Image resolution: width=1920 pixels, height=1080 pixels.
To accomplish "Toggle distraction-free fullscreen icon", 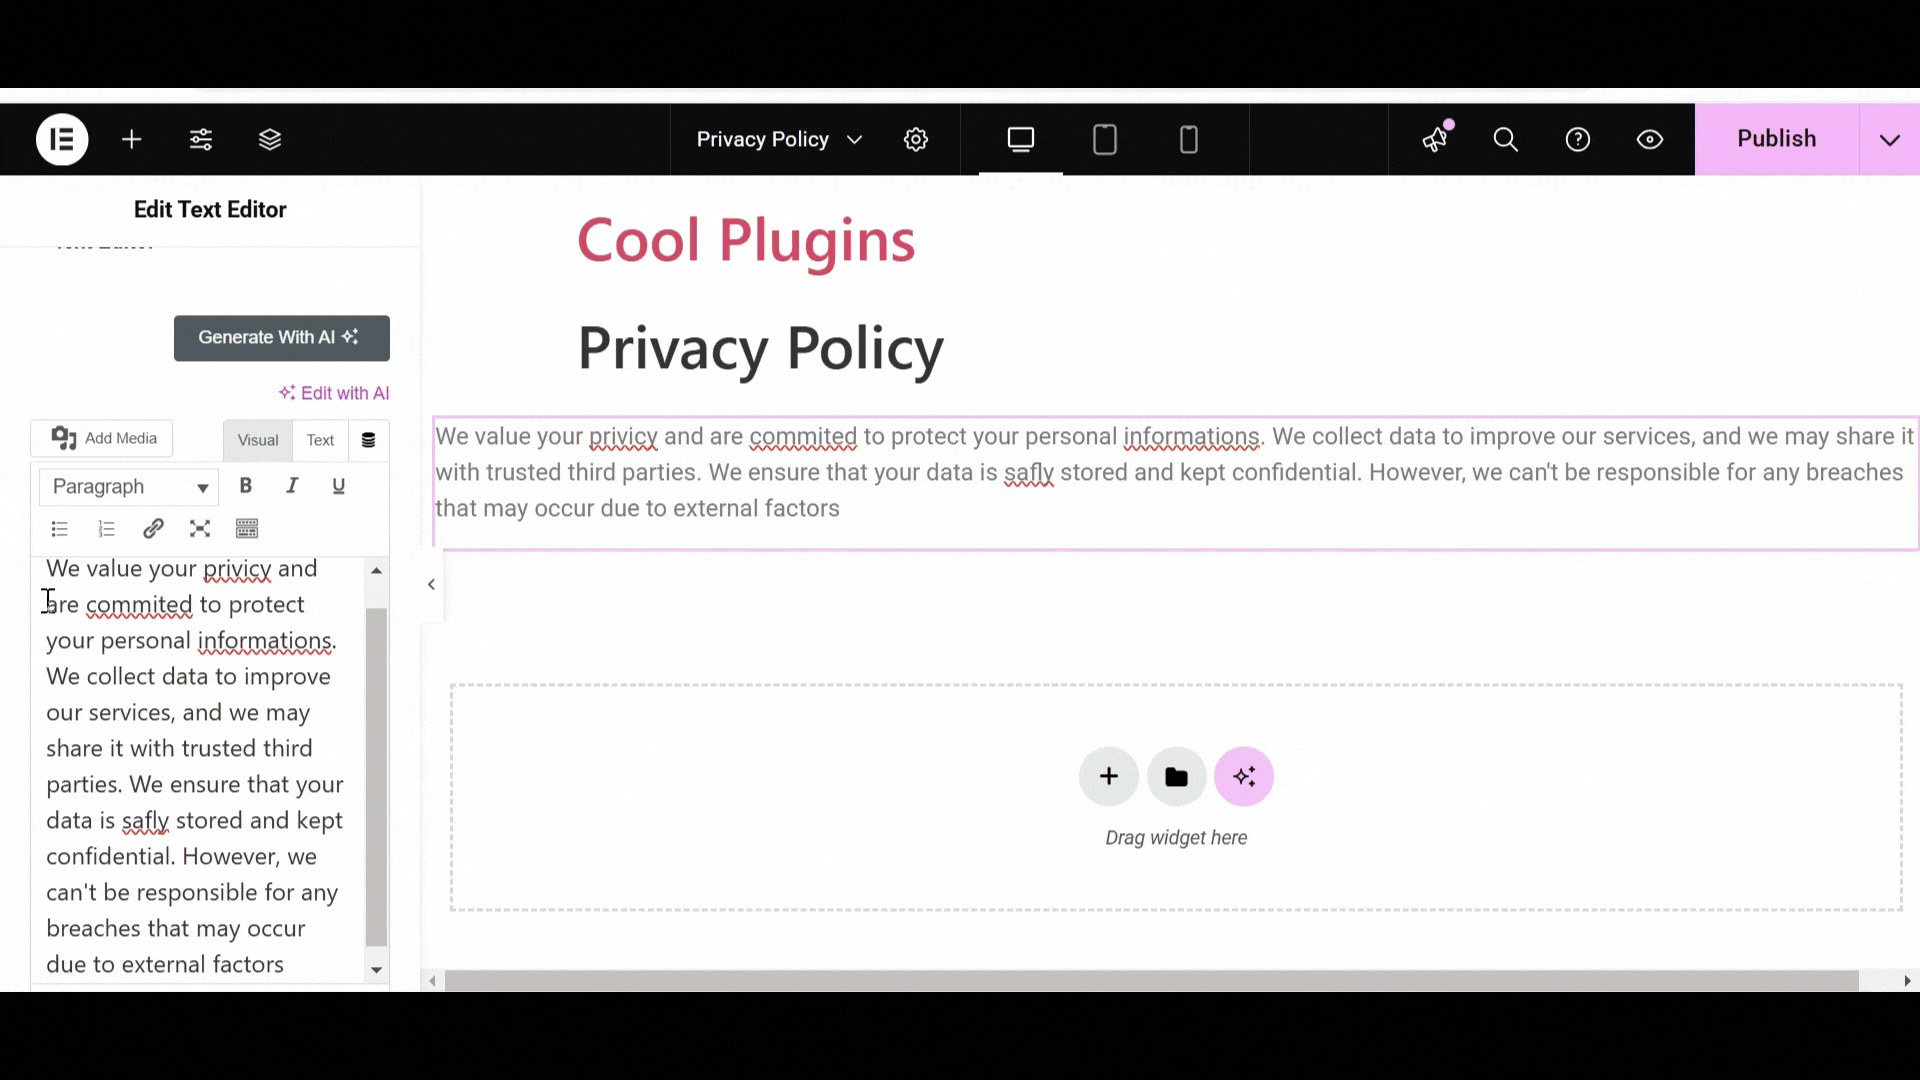I will coord(200,529).
